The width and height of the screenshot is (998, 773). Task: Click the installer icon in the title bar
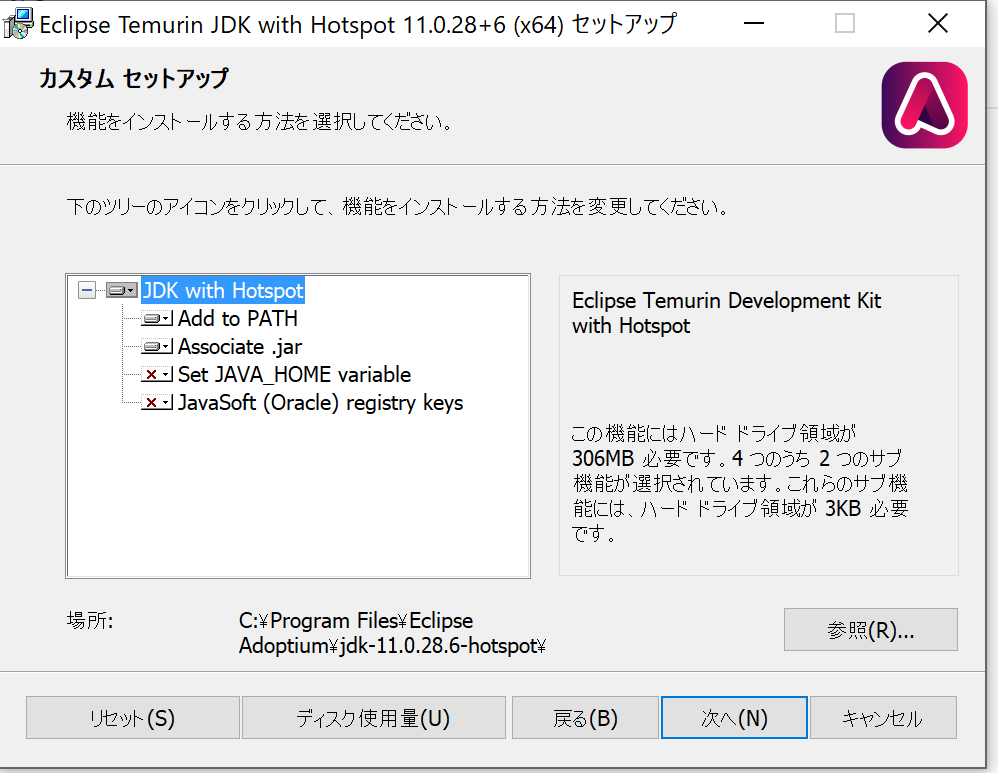click(18, 24)
